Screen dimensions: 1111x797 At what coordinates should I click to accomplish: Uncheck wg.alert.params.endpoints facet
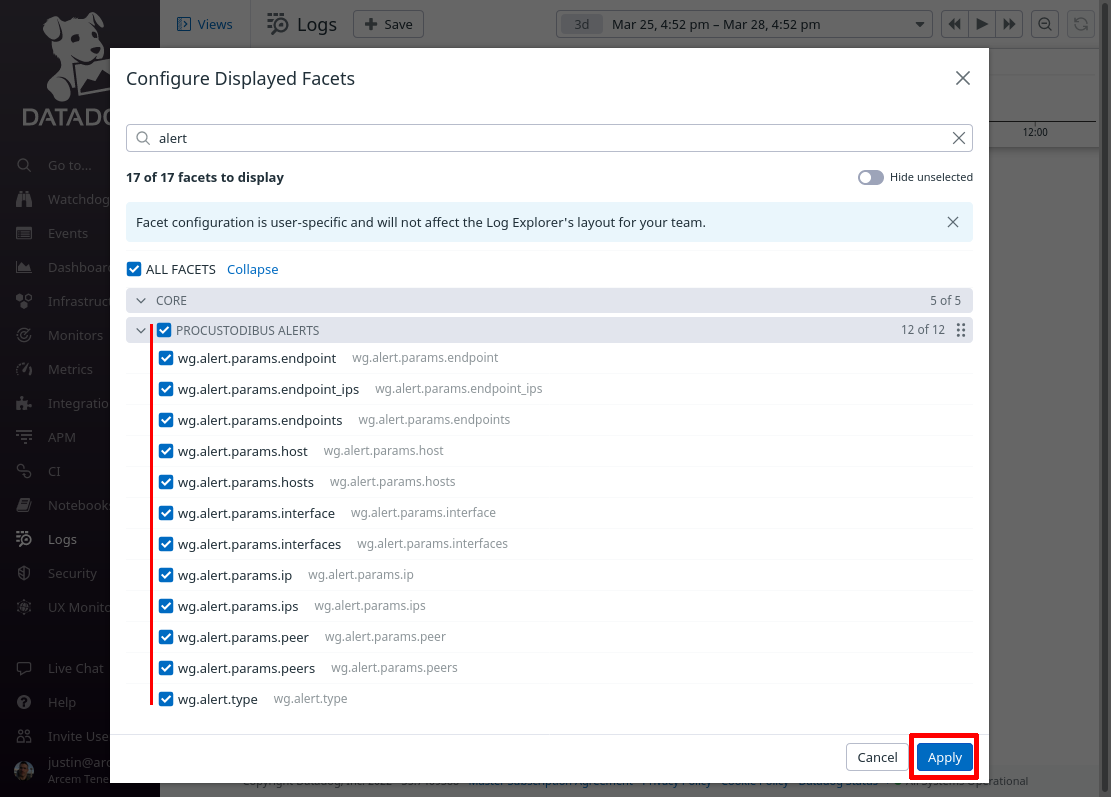(x=166, y=420)
